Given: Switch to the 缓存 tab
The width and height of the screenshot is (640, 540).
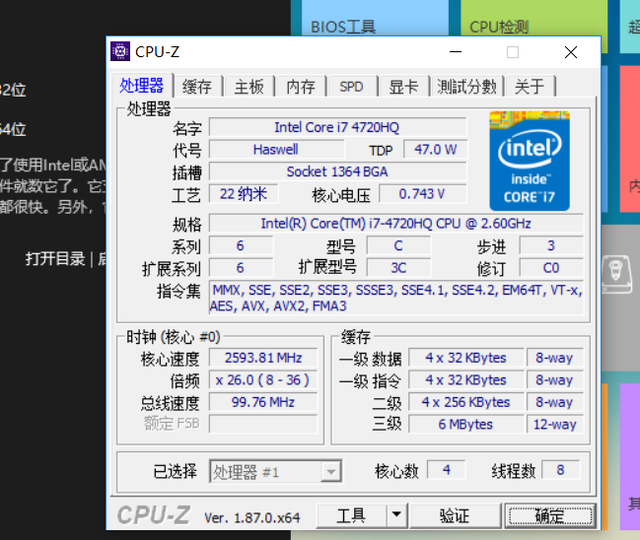Looking at the screenshot, I should point(197,87).
